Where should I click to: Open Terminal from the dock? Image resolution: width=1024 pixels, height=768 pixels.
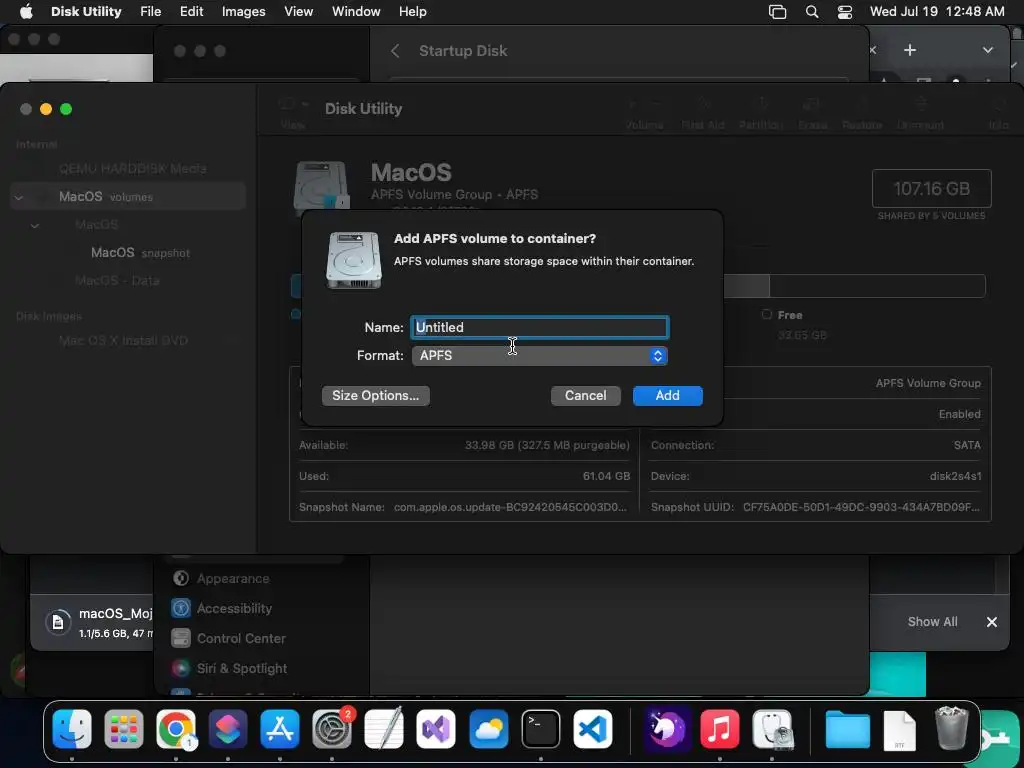click(x=540, y=729)
